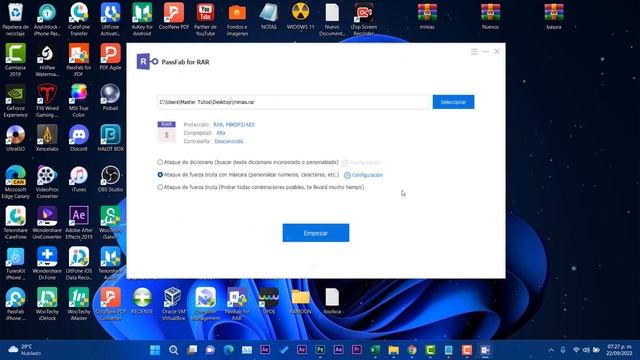Open Camtasia 2019 desktop shortcut
The image size is (640, 360).
tap(16, 60)
